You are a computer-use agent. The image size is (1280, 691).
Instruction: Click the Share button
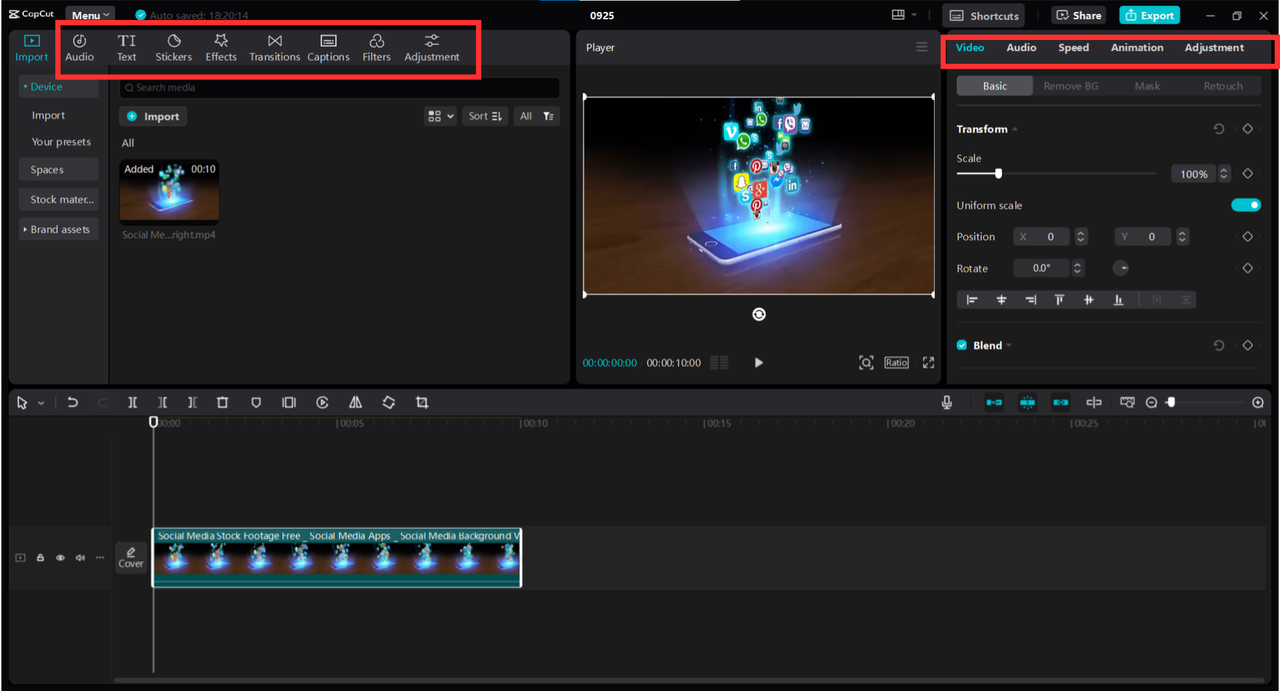click(x=1078, y=15)
